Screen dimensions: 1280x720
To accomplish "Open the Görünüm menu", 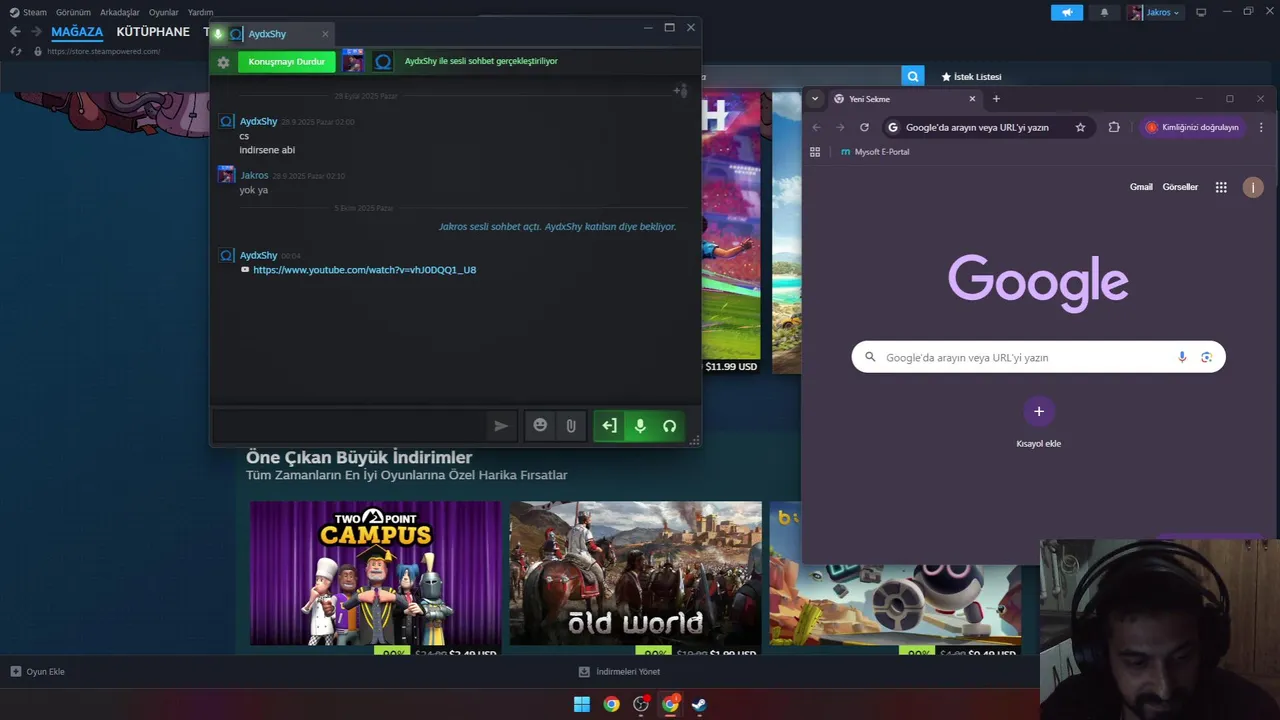I will pyautogui.click(x=72, y=12).
